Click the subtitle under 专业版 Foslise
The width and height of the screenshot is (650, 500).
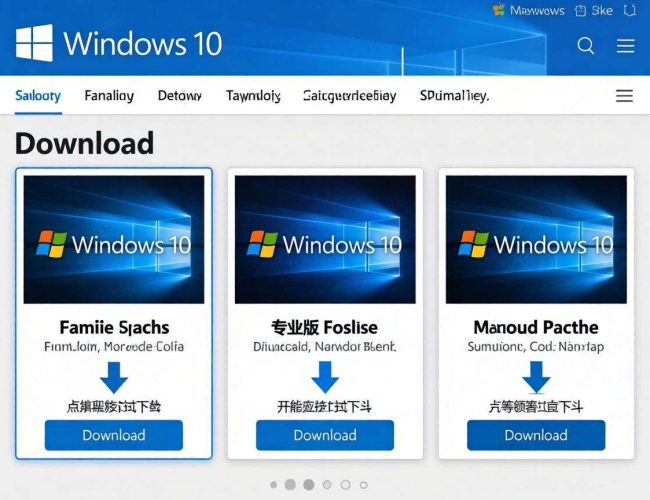pos(325,347)
